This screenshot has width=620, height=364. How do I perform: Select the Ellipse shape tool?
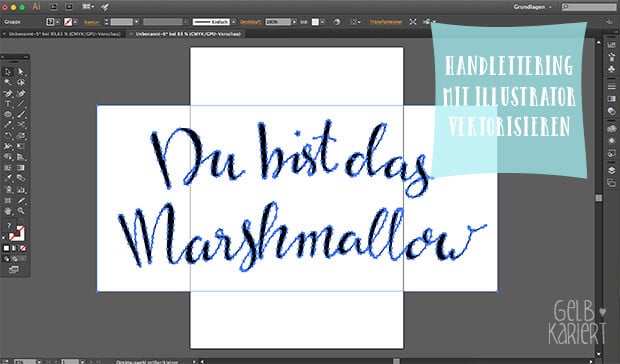coord(8,115)
